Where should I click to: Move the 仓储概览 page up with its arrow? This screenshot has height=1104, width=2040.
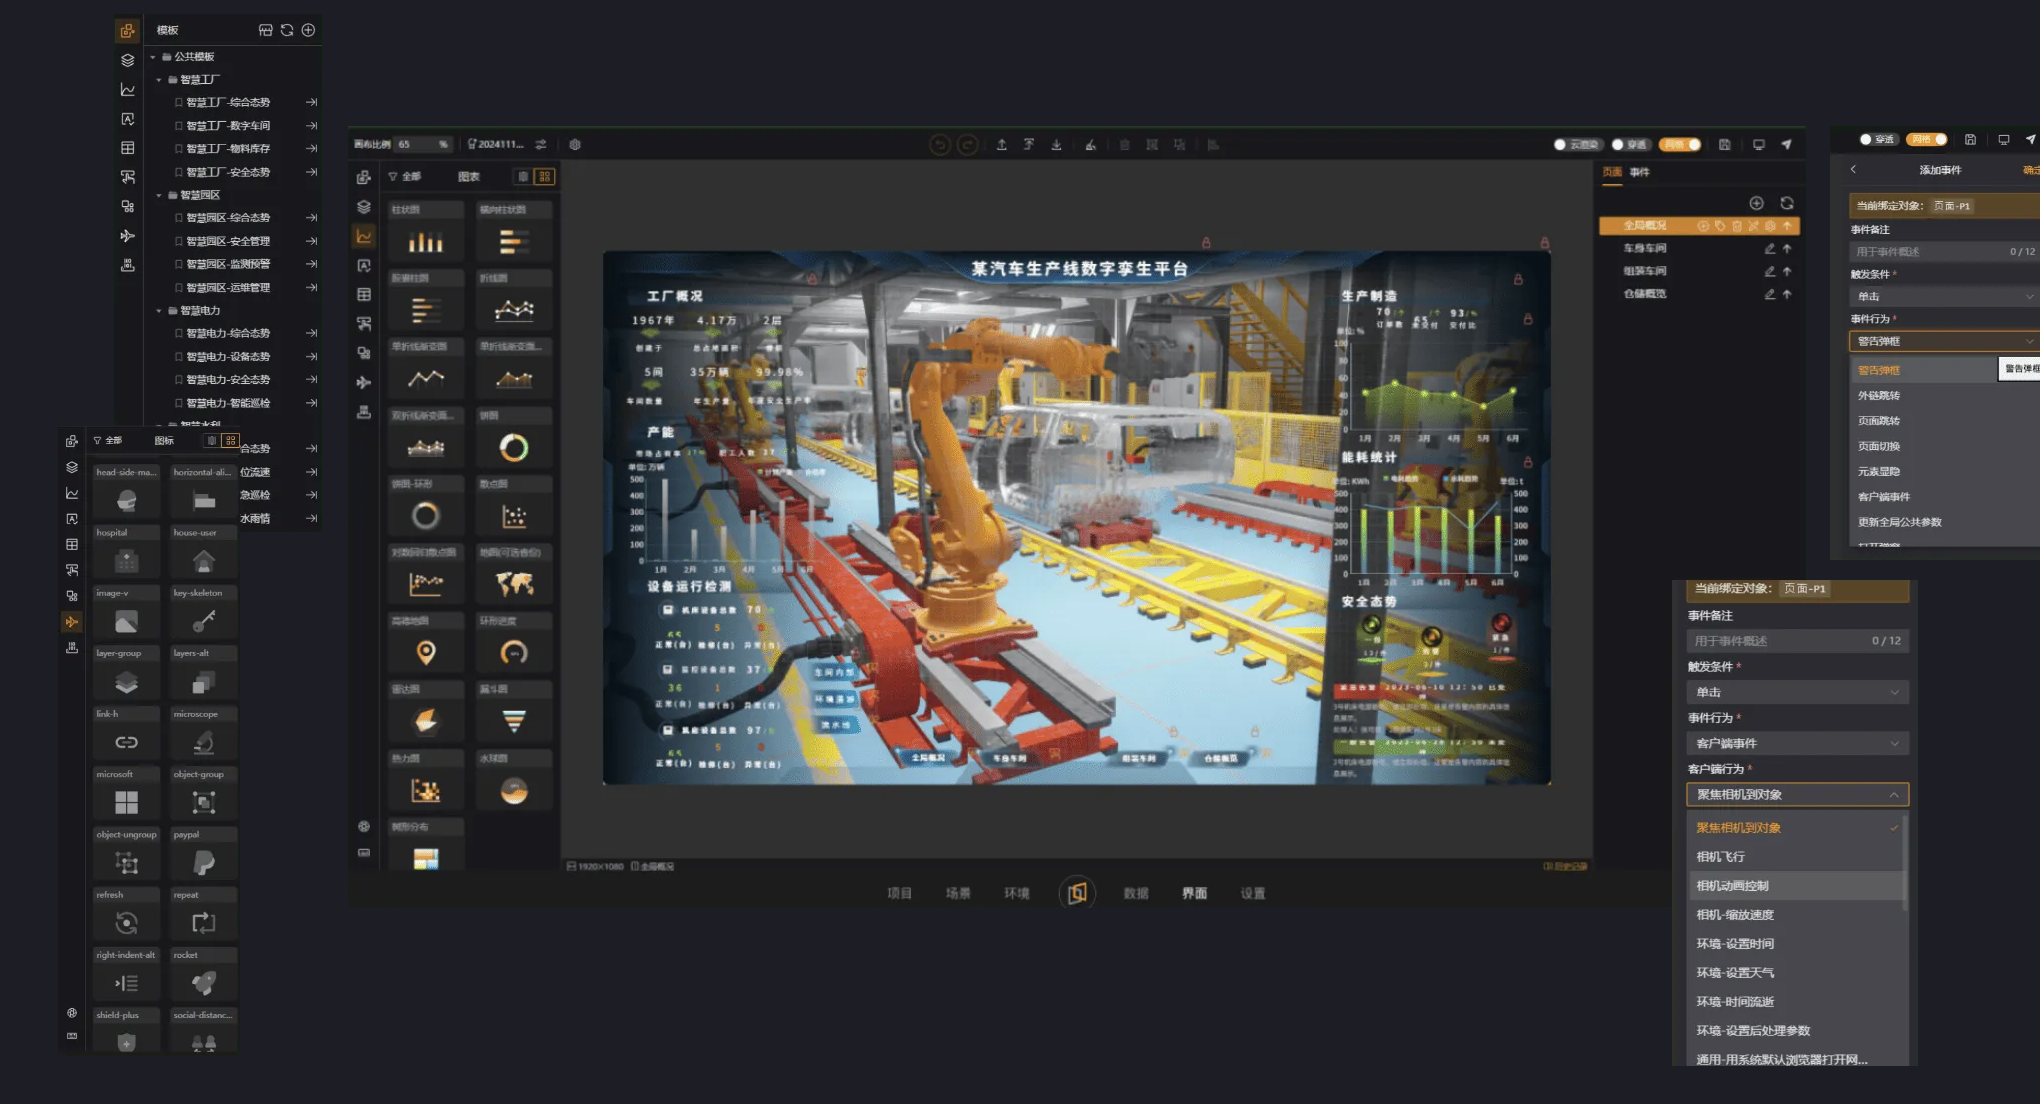coord(1787,294)
